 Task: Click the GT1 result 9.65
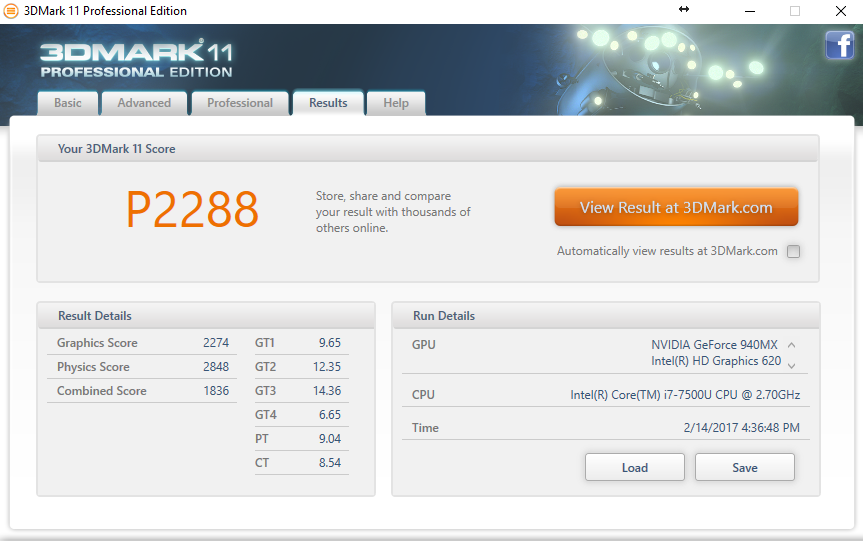coord(330,343)
